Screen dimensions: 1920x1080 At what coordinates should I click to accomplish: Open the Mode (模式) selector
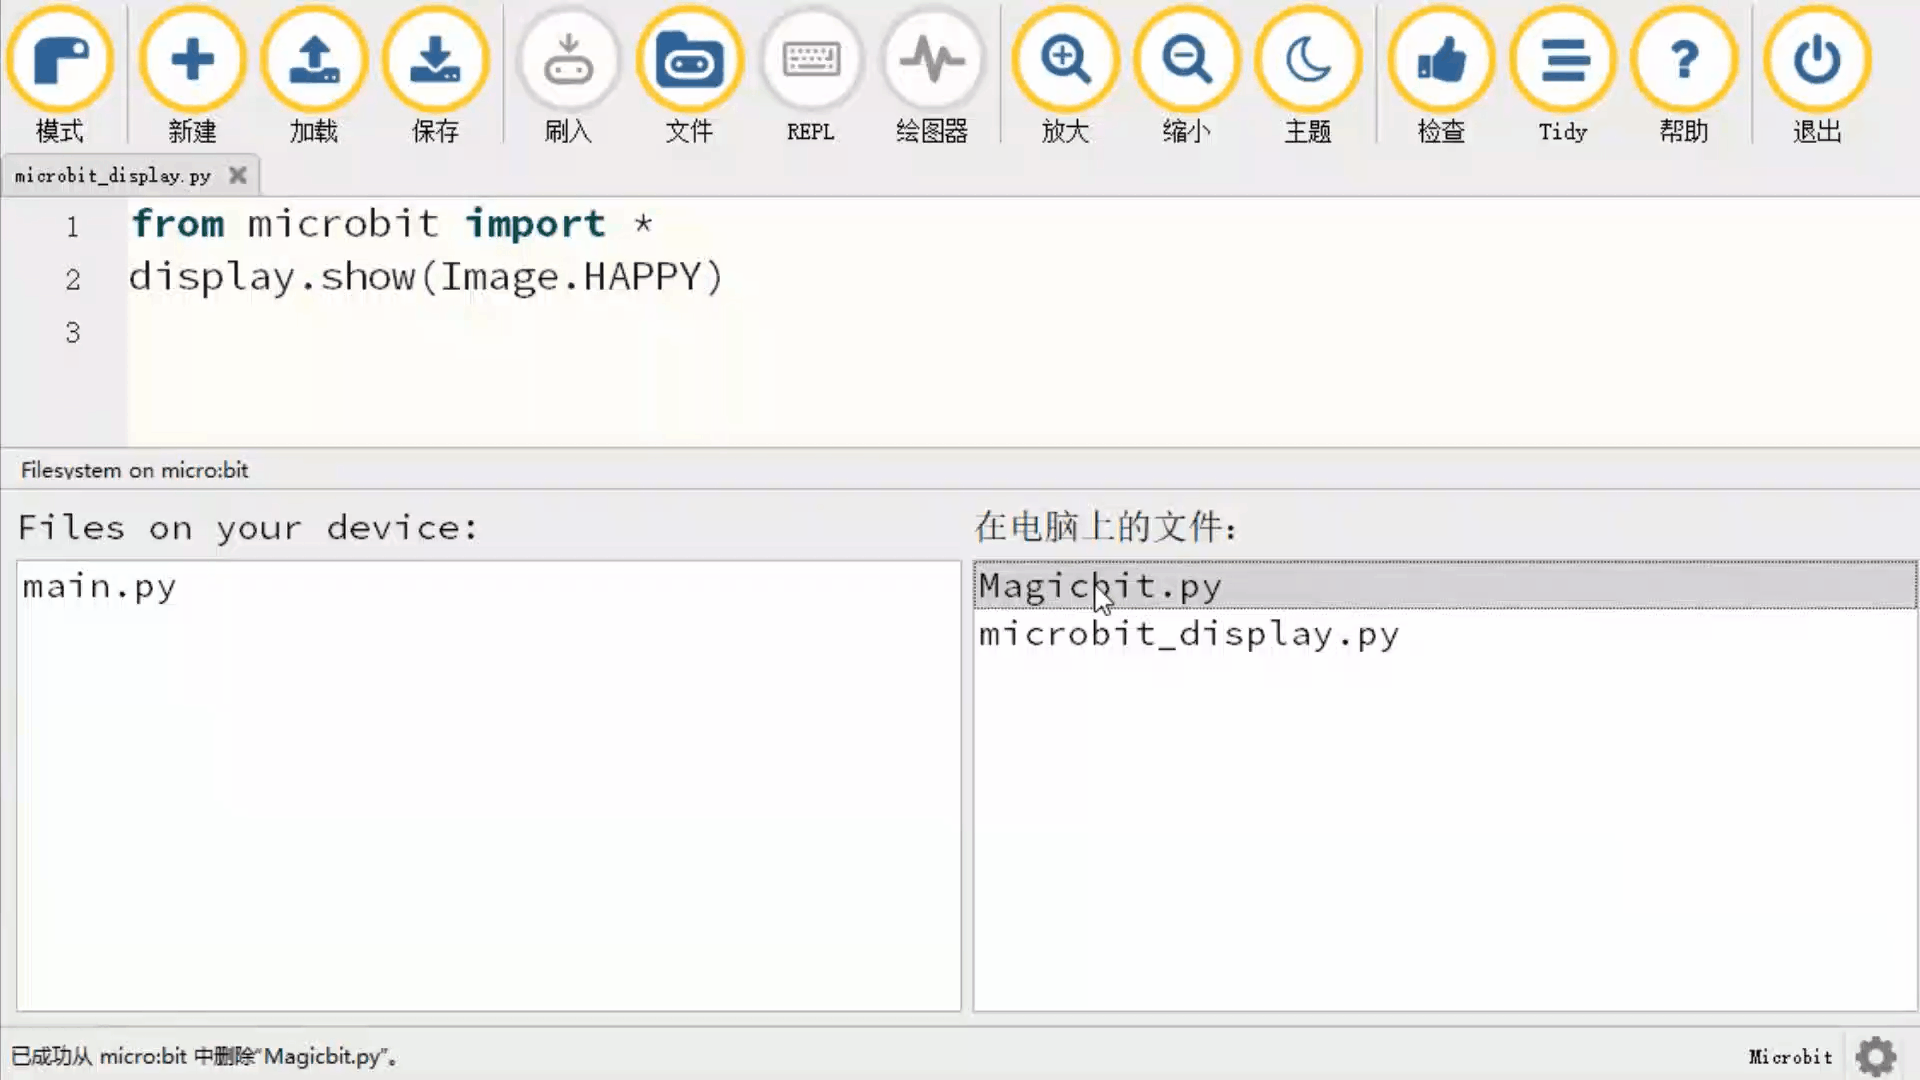[60, 75]
